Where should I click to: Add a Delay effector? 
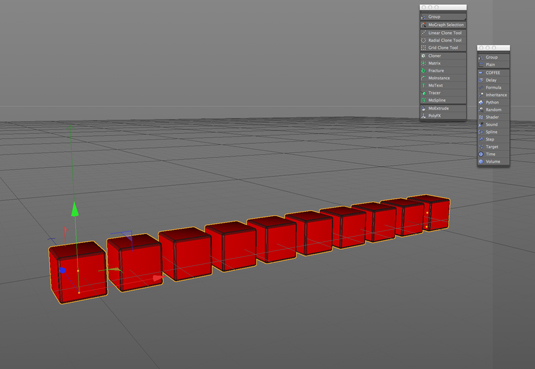coord(493,80)
